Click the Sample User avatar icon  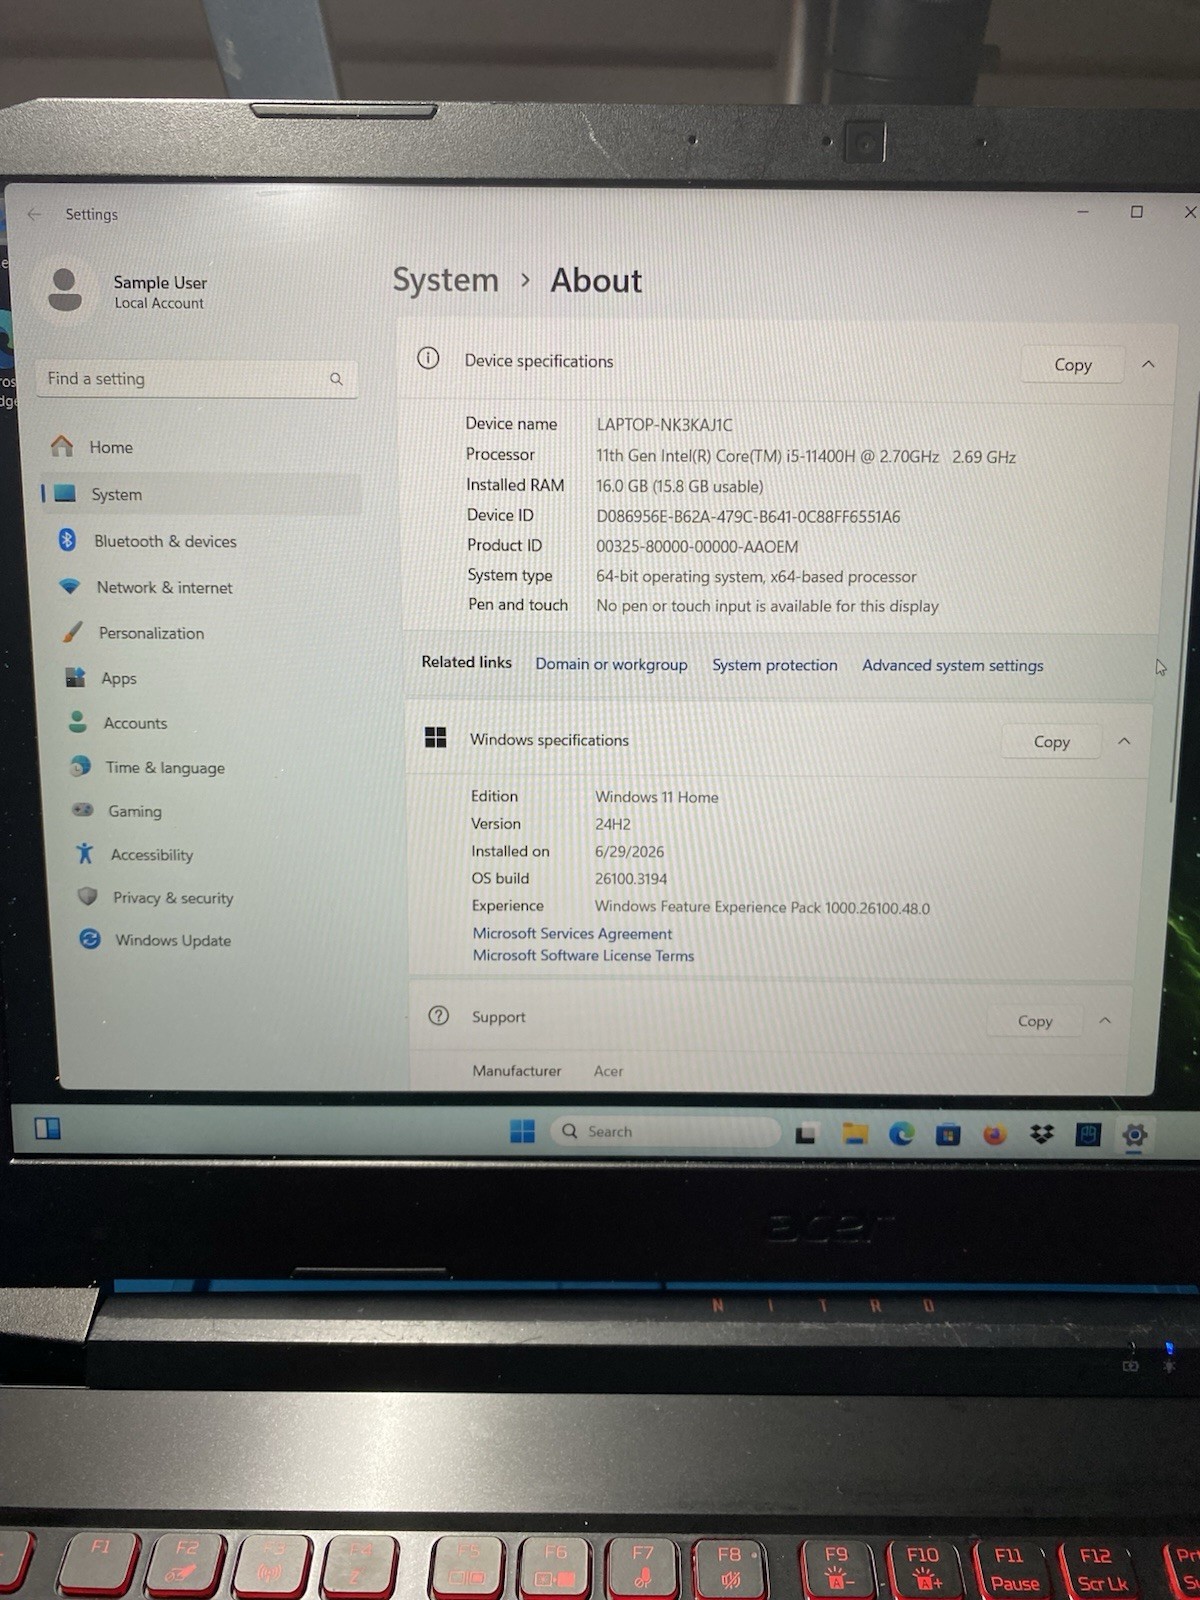point(65,290)
